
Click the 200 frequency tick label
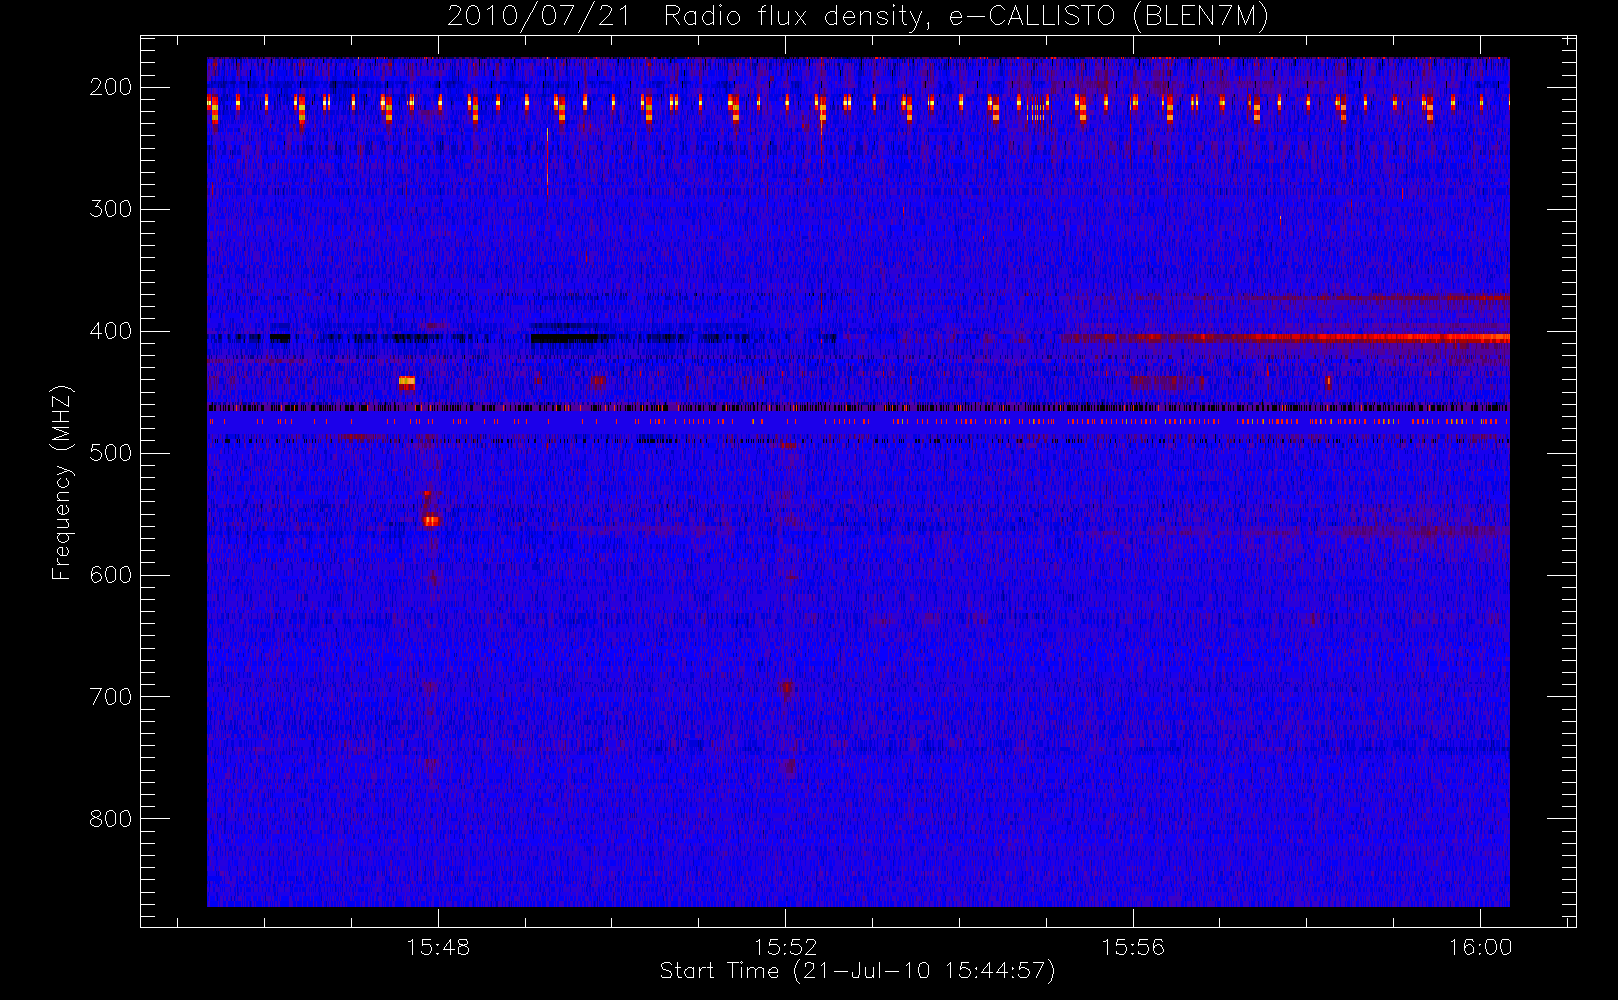coord(111,87)
